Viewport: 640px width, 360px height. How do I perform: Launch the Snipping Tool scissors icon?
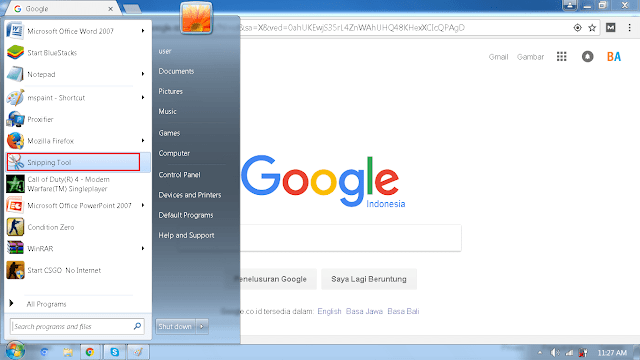click(x=16, y=162)
